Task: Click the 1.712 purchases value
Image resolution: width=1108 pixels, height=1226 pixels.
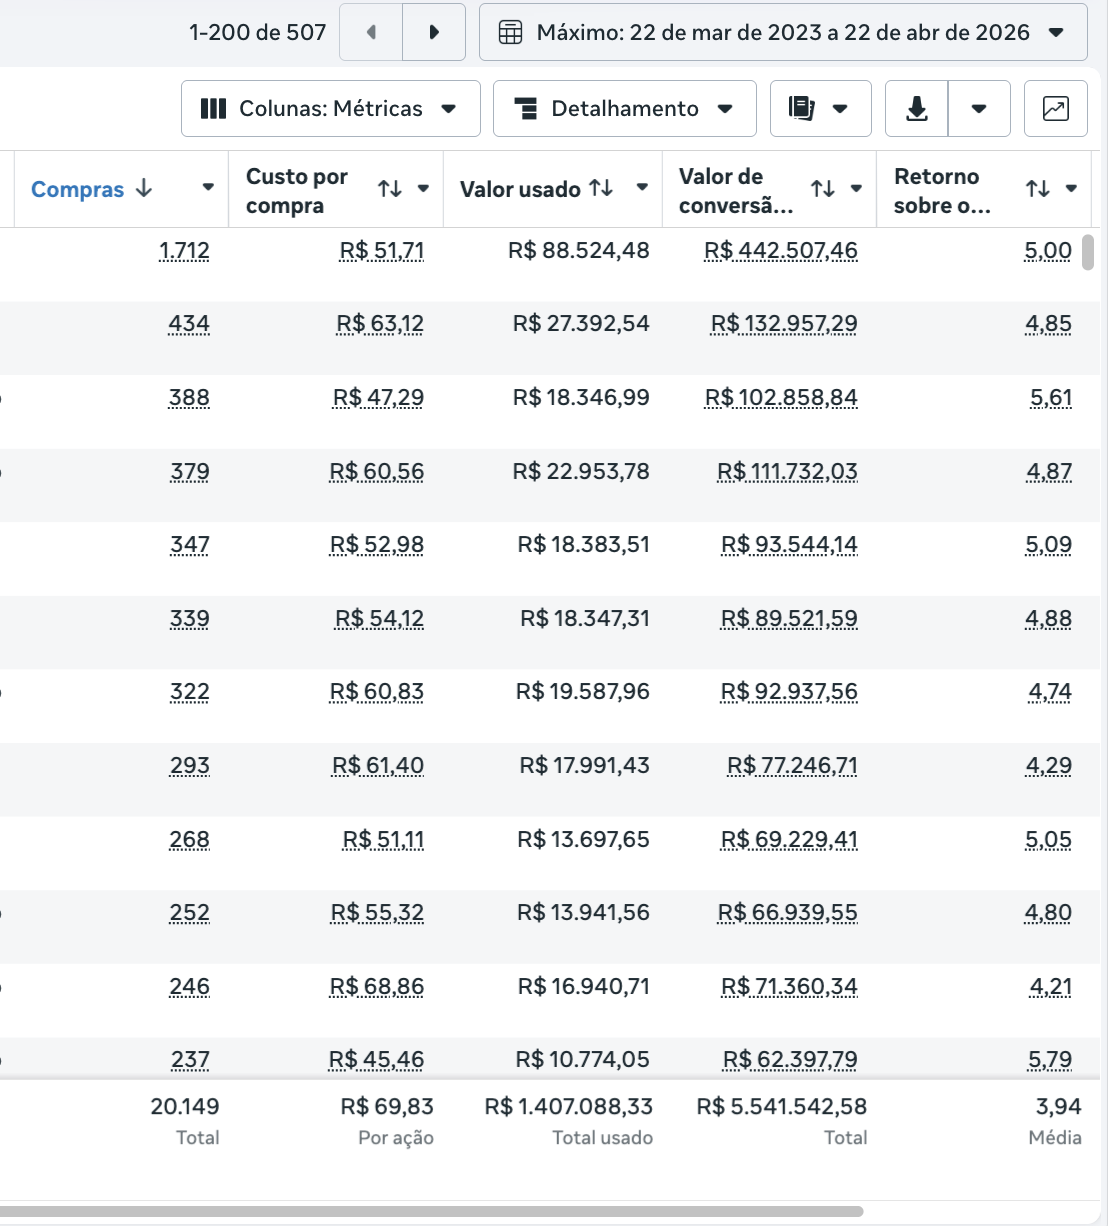Action: (x=184, y=250)
